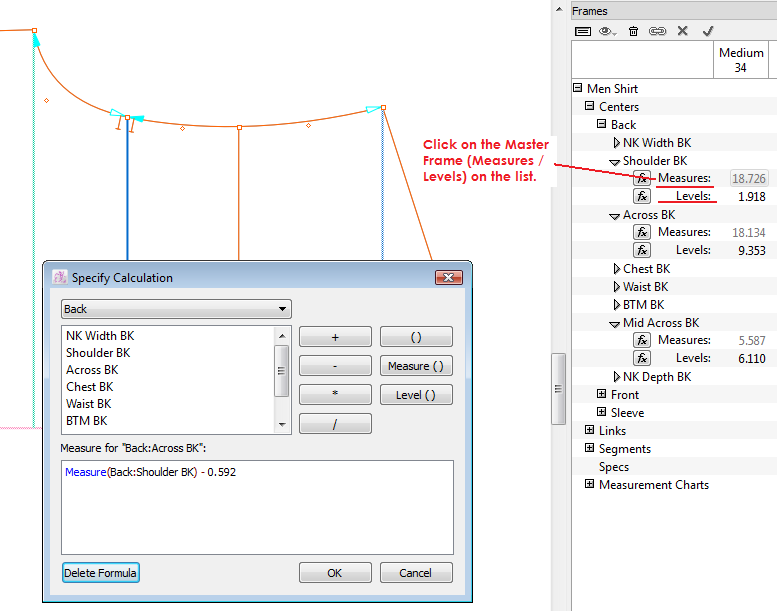Open the Back category dropdown
The height and width of the screenshot is (611, 777).
tap(175, 310)
